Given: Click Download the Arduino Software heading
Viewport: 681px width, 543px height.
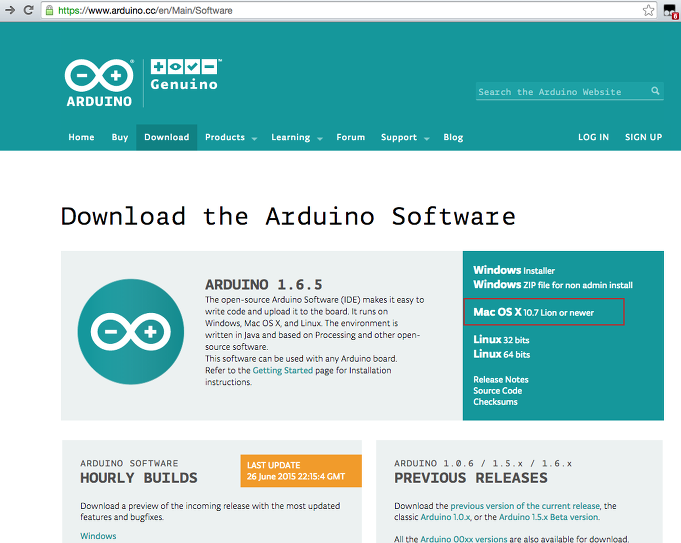Looking at the screenshot, I should coord(288,216).
